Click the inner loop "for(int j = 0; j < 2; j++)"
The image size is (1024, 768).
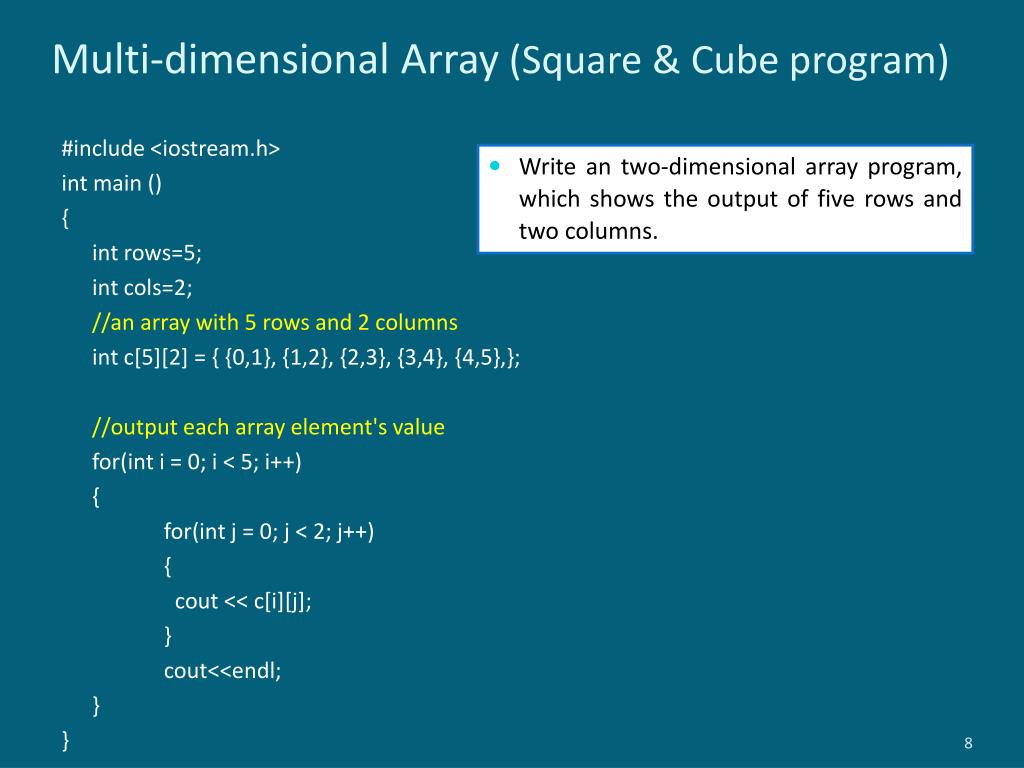(269, 532)
